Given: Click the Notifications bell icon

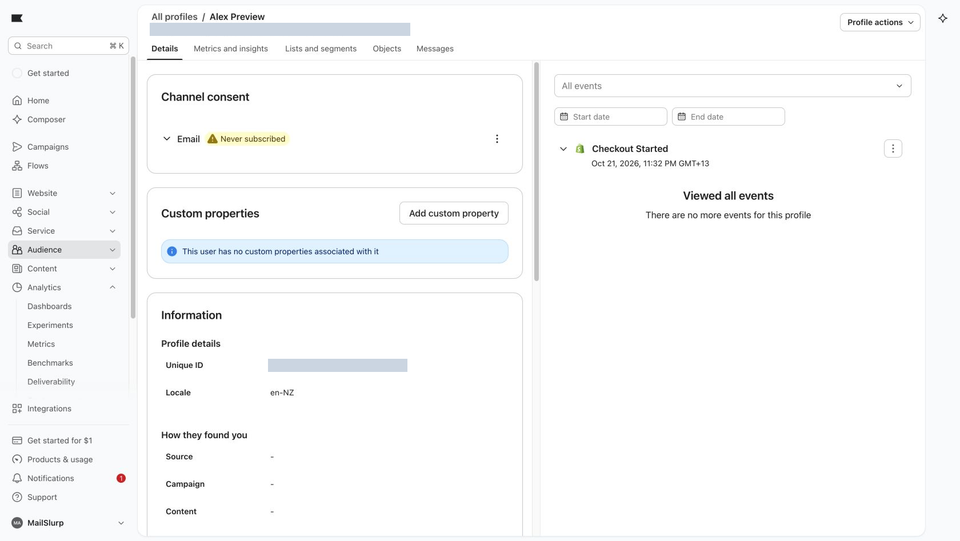Looking at the screenshot, I should tap(17, 479).
